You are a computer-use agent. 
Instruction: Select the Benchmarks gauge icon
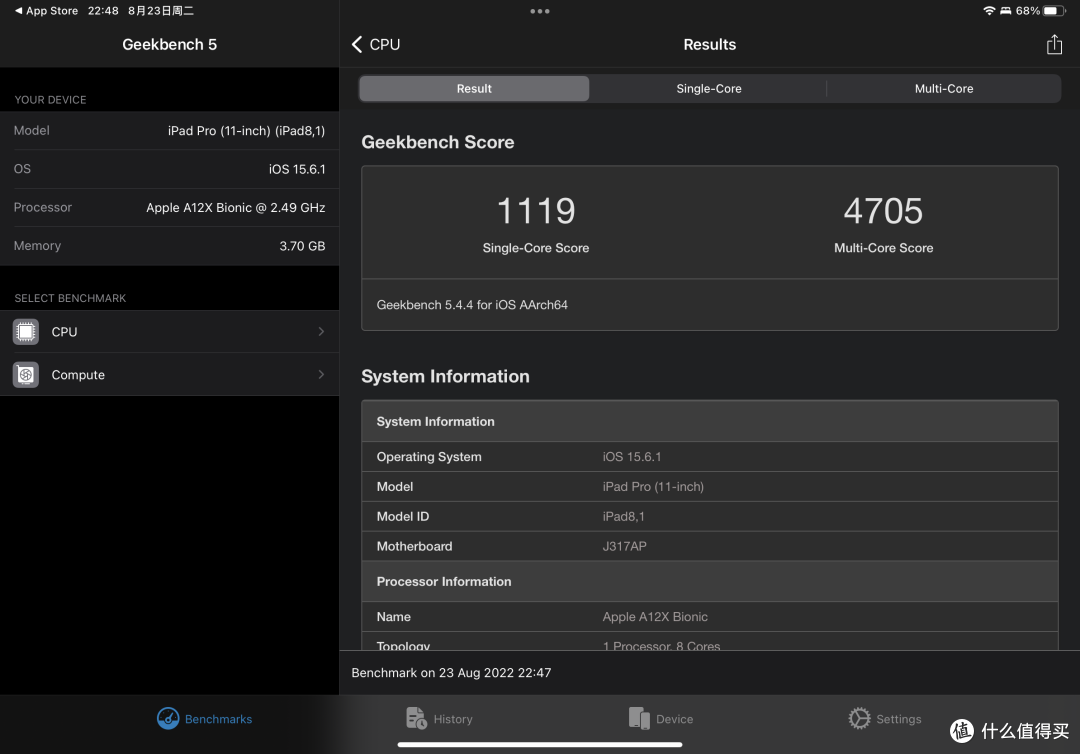pyautogui.click(x=167, y=718)
